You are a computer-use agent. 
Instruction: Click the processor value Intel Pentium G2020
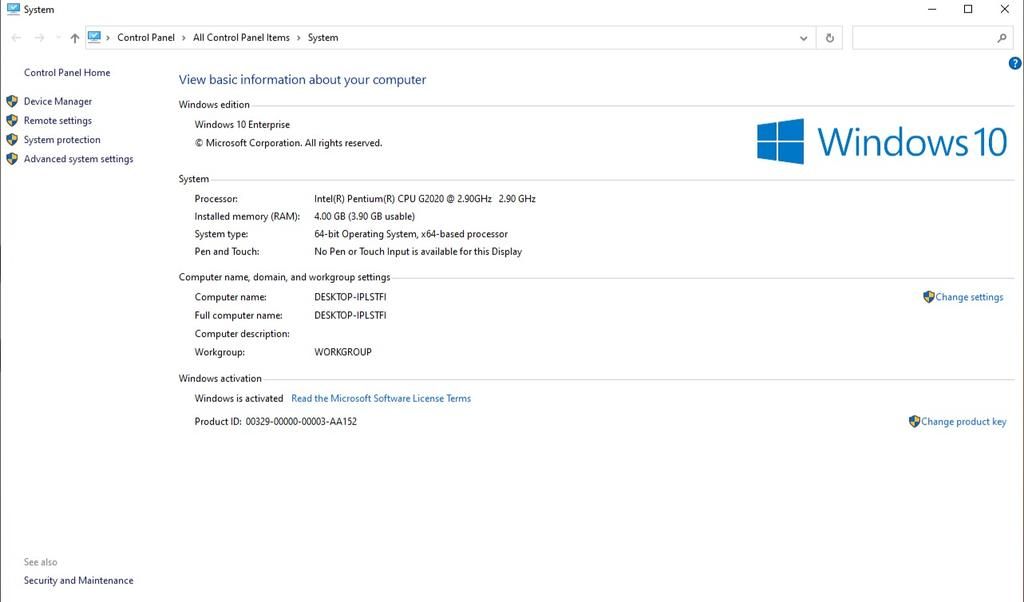coord(424,198)
